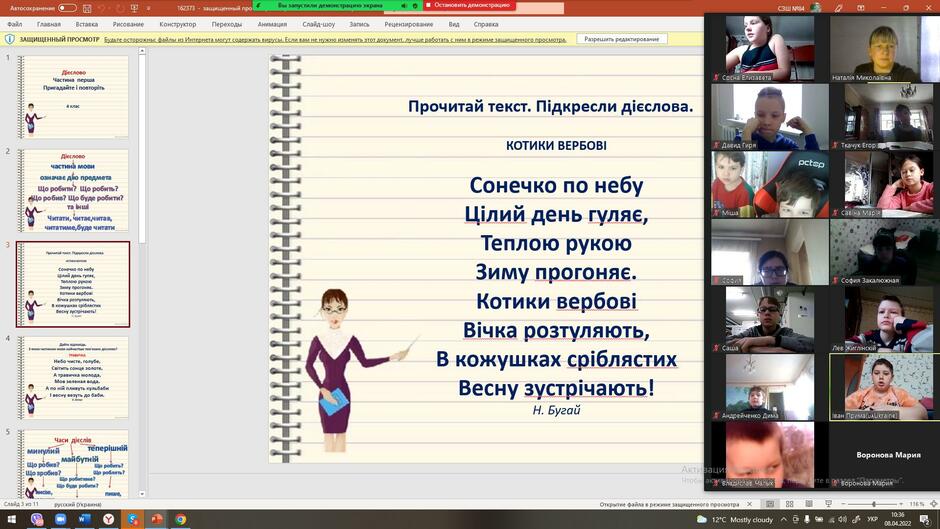Click the slide title Прочитай текст
Viewport: 940px width, 529px height.
pyautogui.click(x=550, y=106)
